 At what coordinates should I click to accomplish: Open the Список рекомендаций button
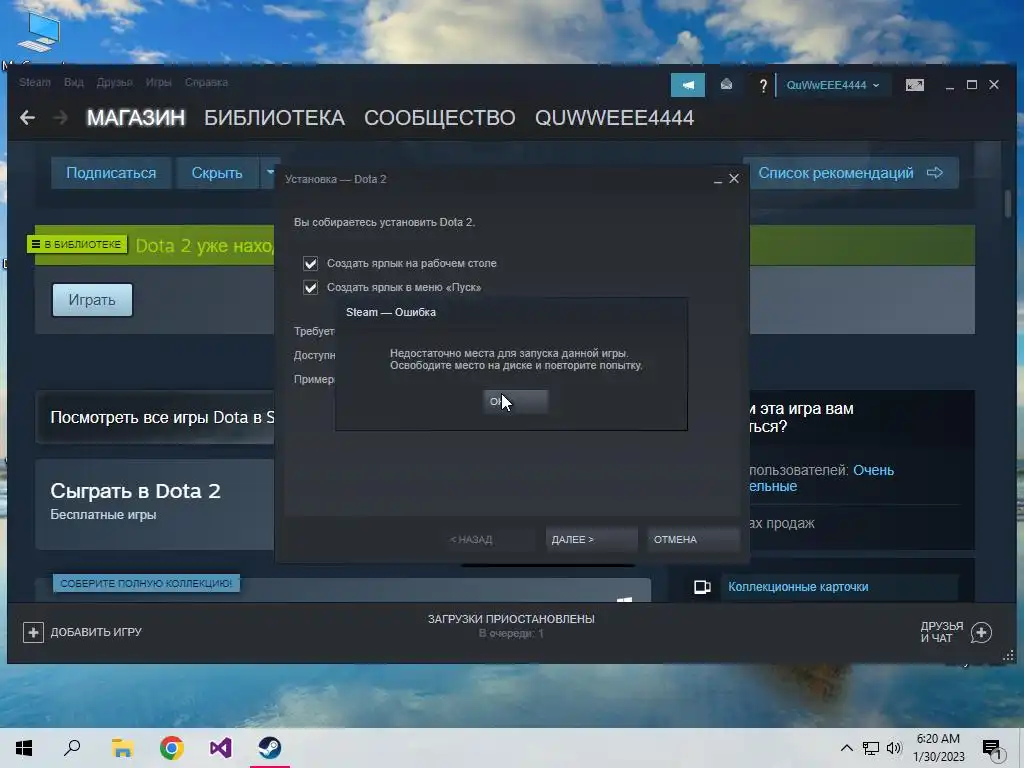851,173
